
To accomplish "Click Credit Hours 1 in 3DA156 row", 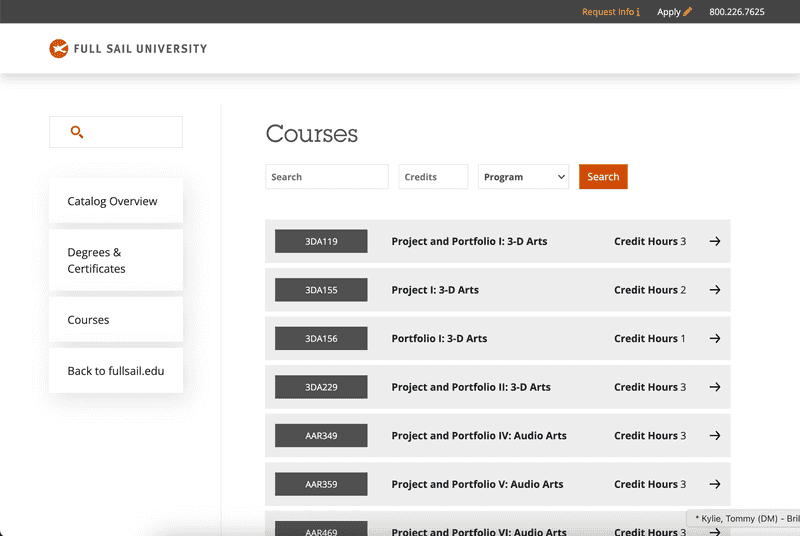I will click(x=650, y=338).
